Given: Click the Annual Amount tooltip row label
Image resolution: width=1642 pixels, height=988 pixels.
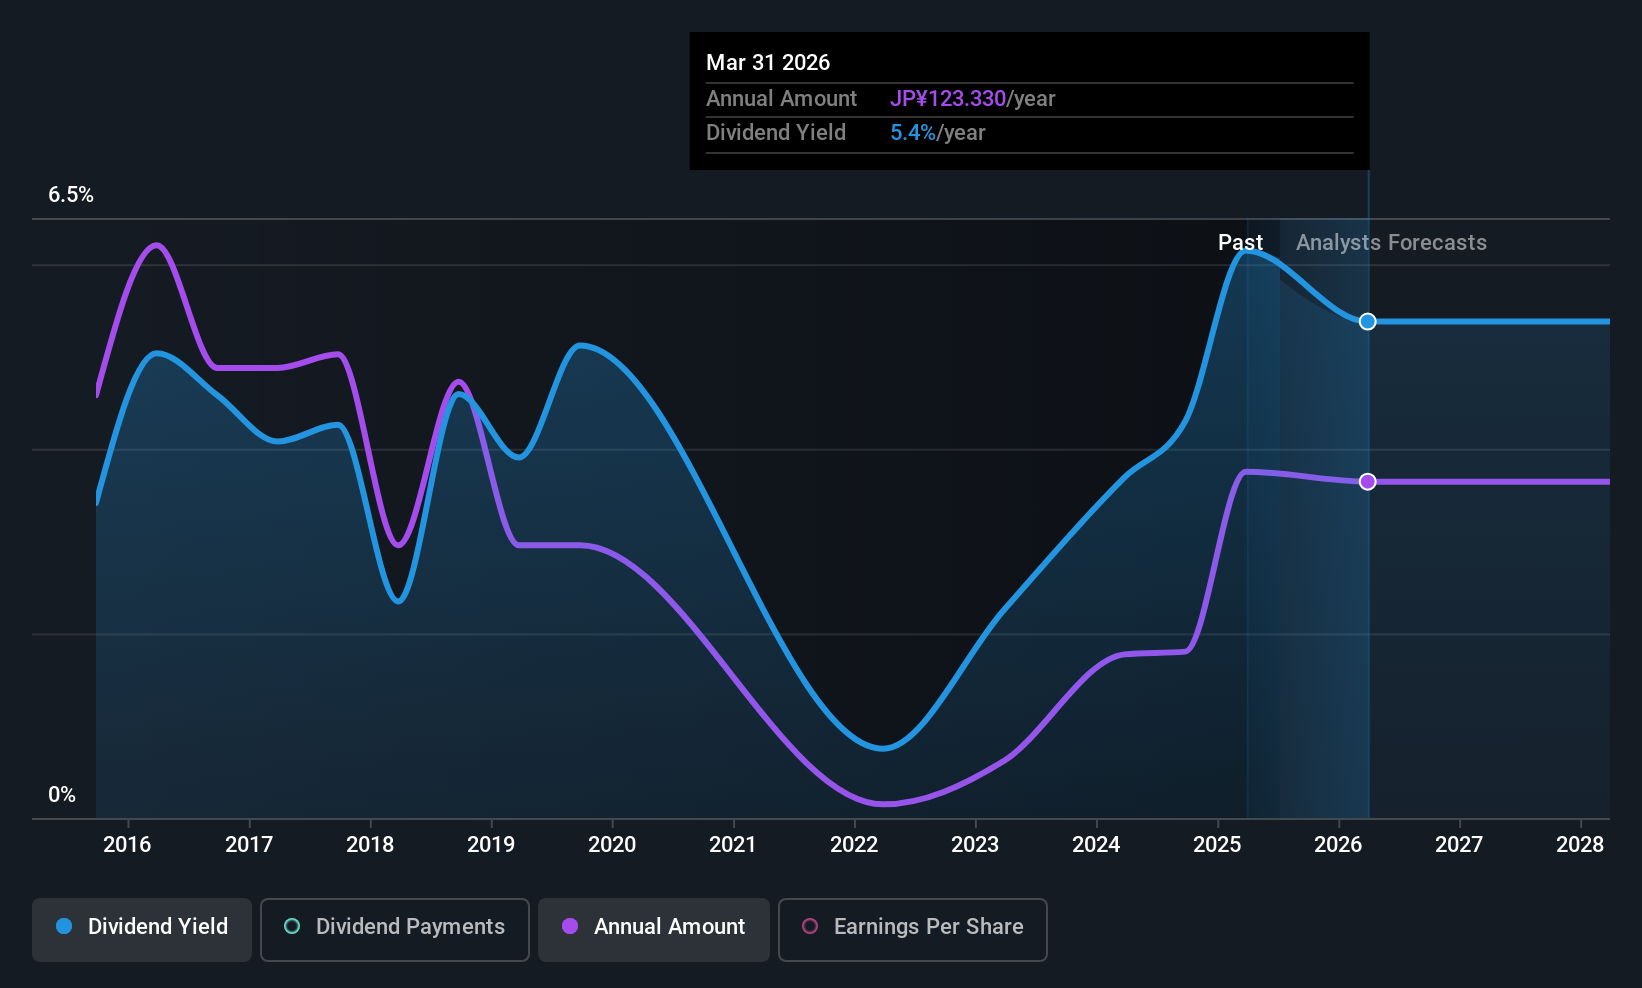Looking at the screenshot, I should pyautogui.click(x=781, y=98).
